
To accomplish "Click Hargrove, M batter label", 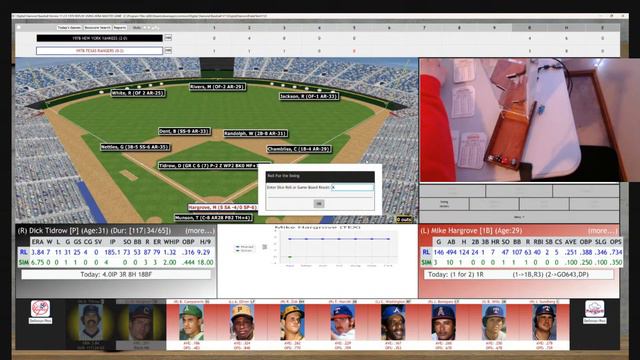I will click(x=223, y=207).
